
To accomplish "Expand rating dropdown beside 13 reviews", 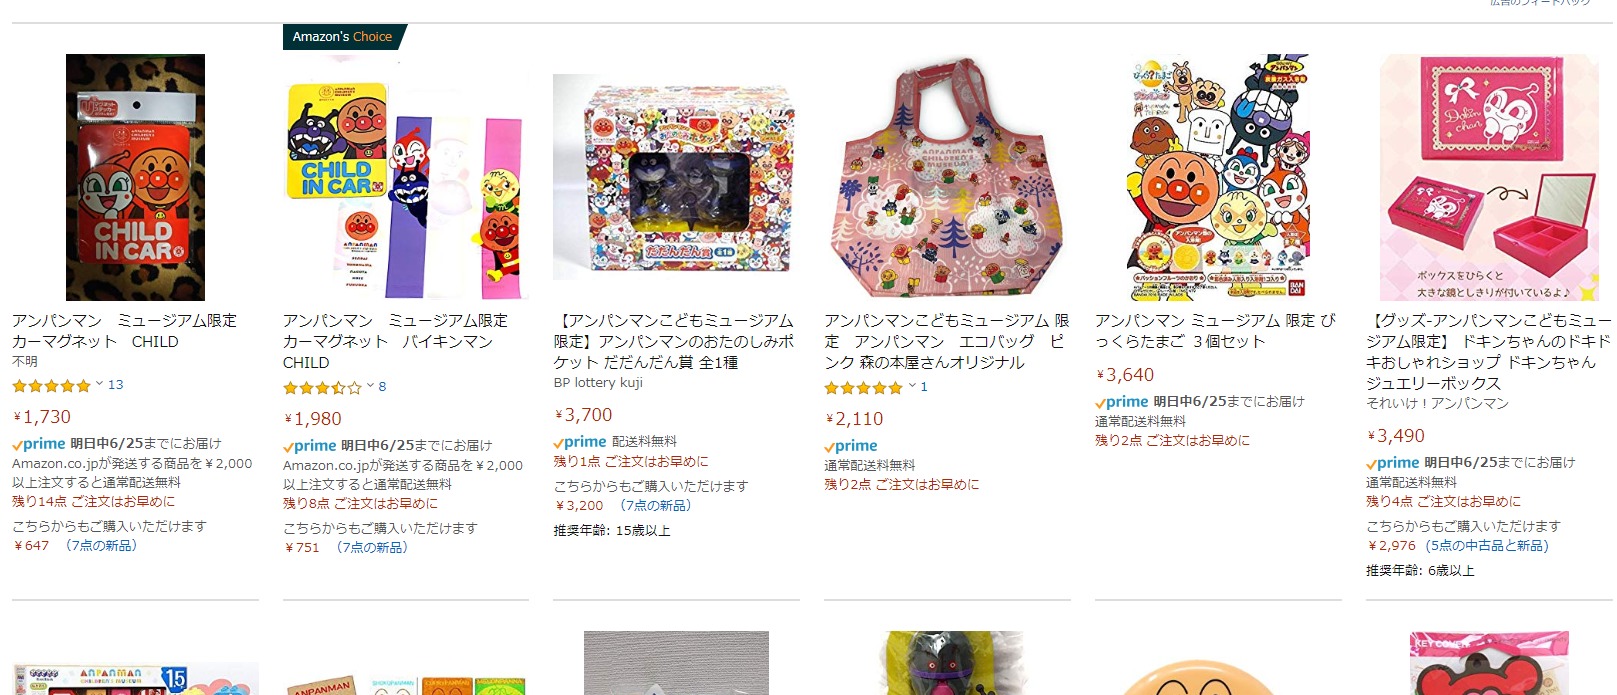I will [99, 385].
